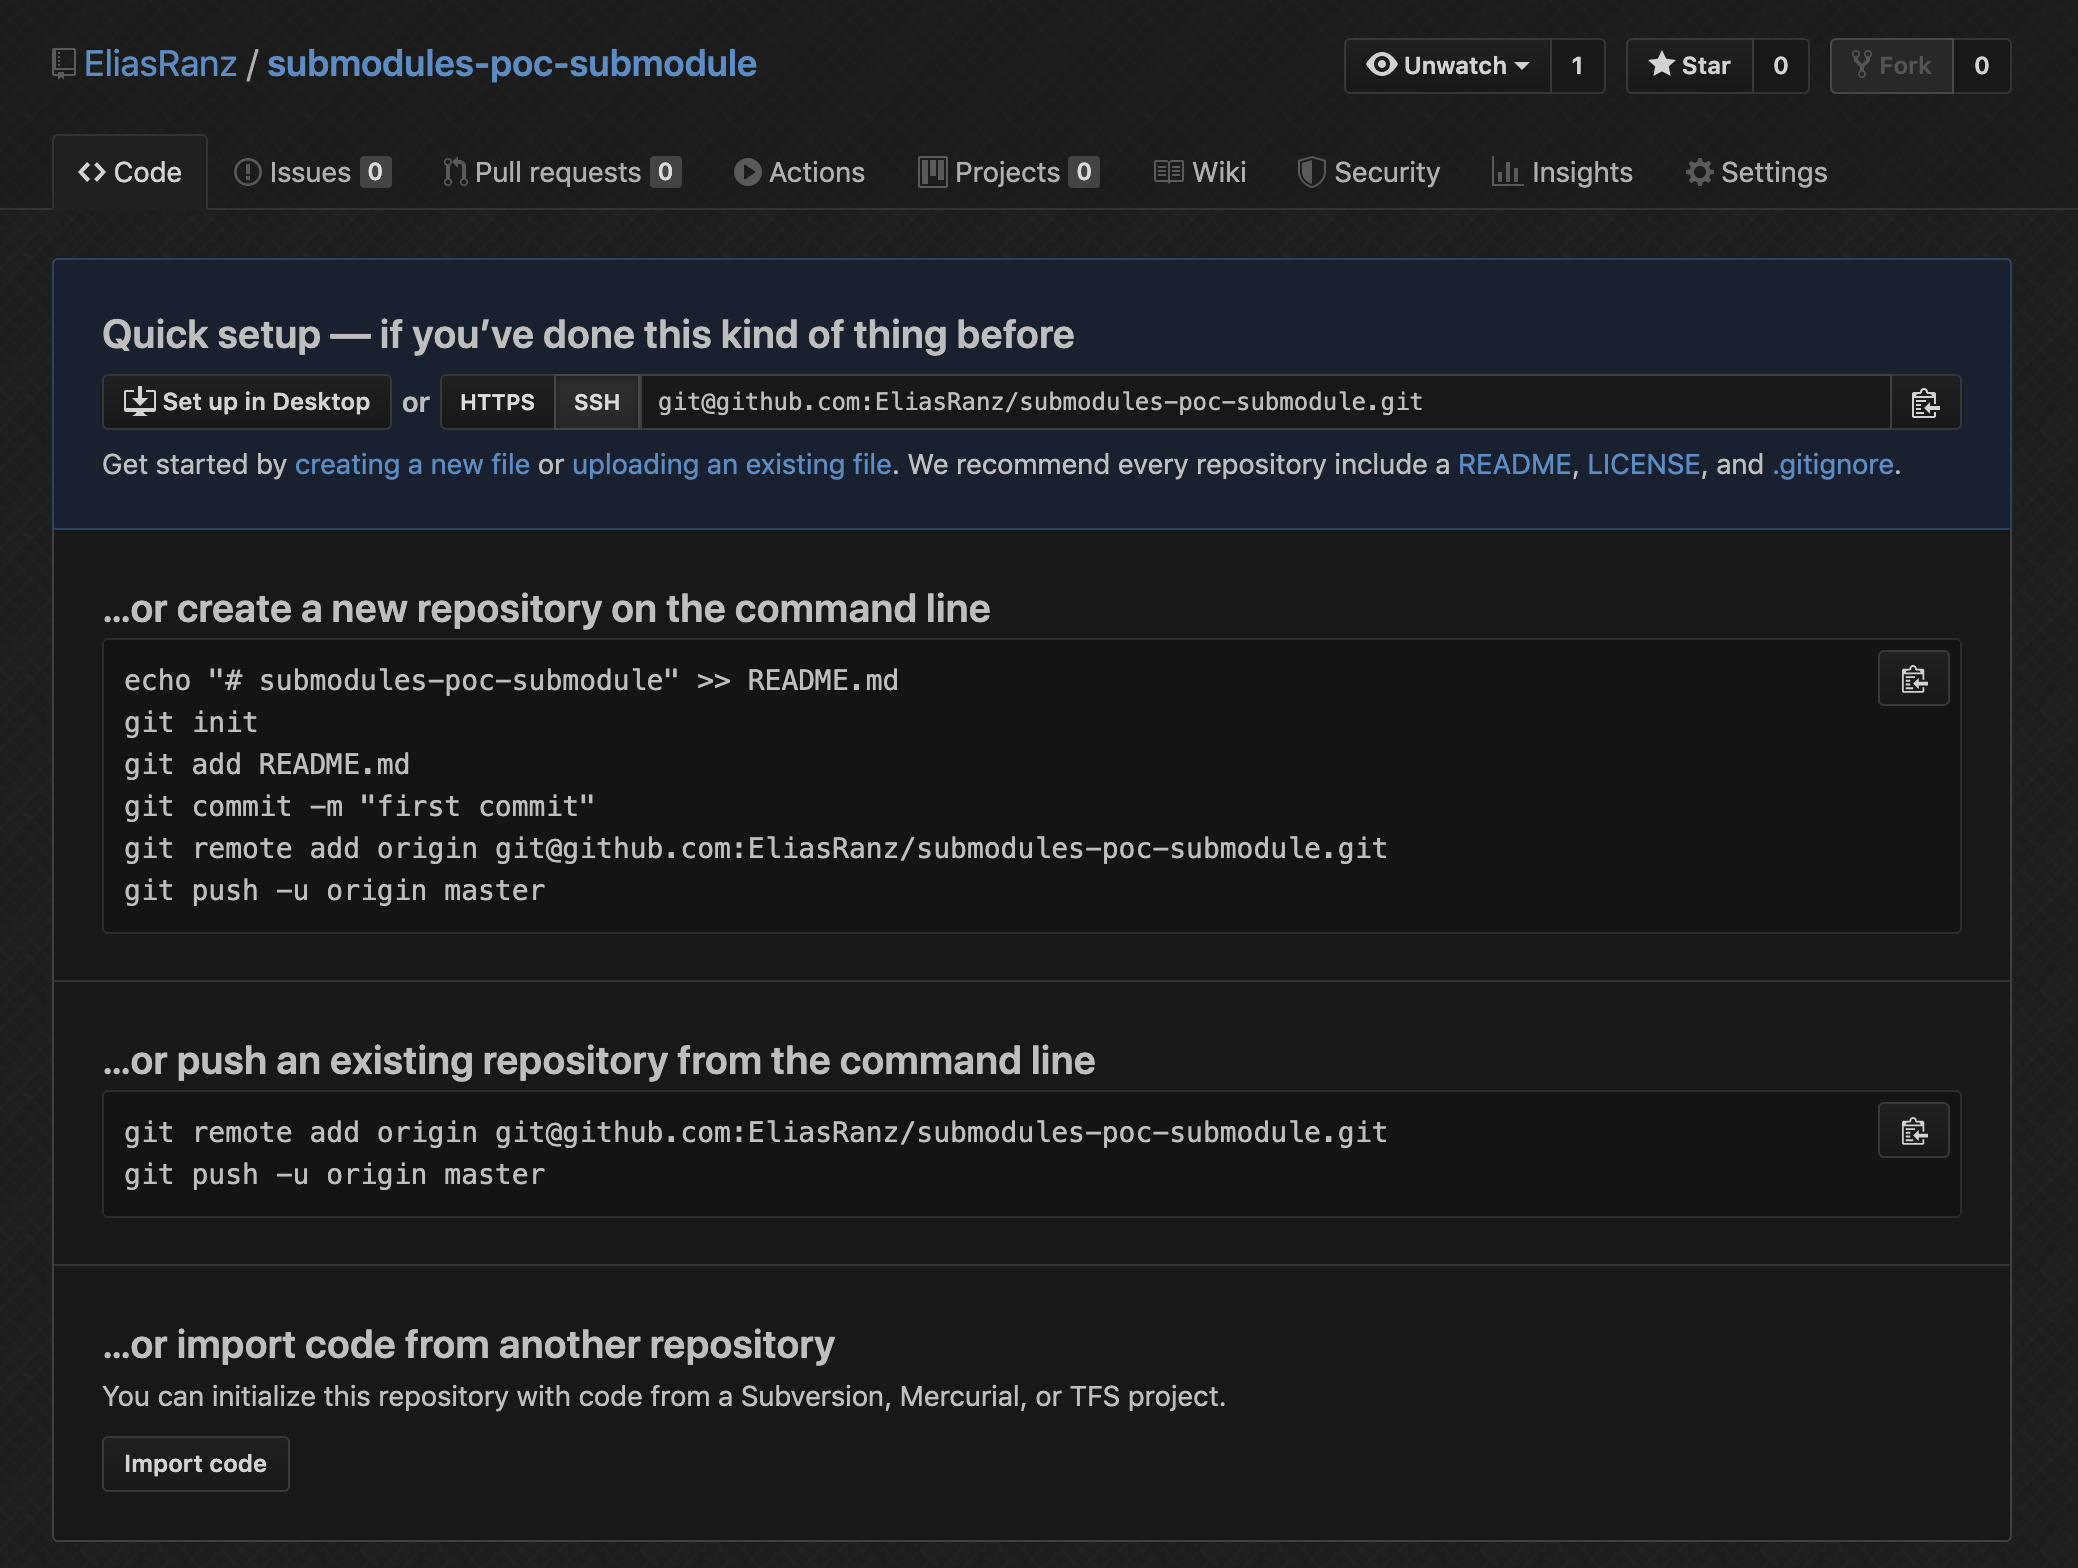This screenshot has width=2078, height=1568.
Task: Open the Unwatch notifications dropdown
Action: pos(1448,66)
